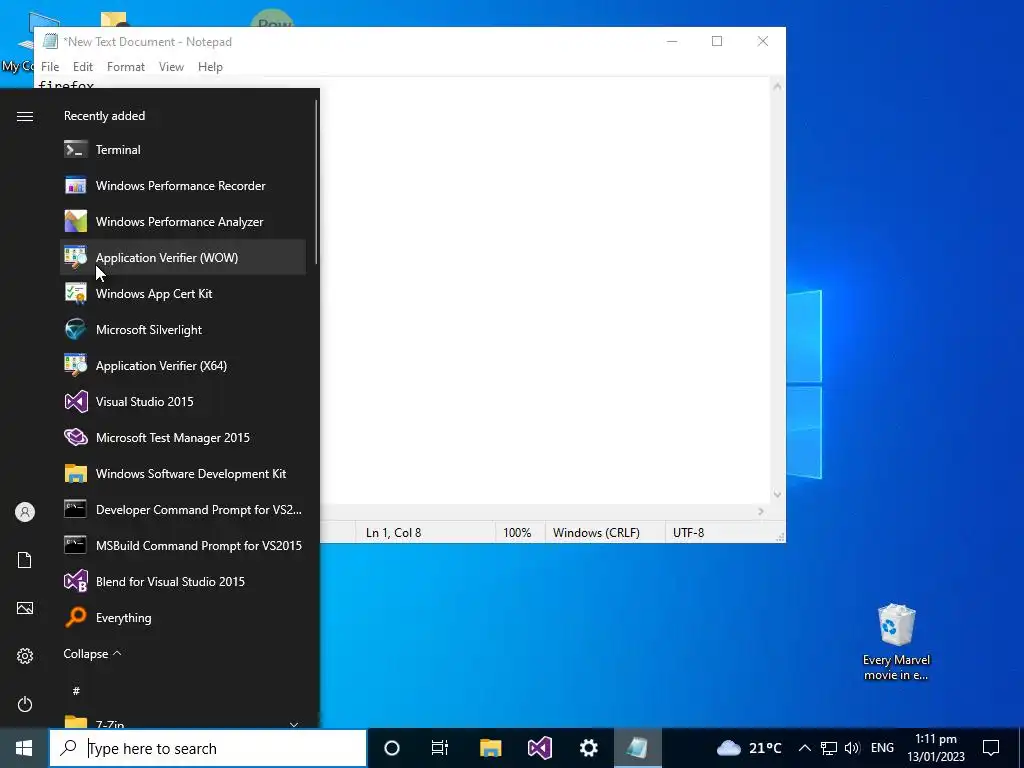The height and width of the screenshot is (768, 1024).
Task: Click the Notepad horizontal scrollbar right arrow
Action: click(761, 511)
